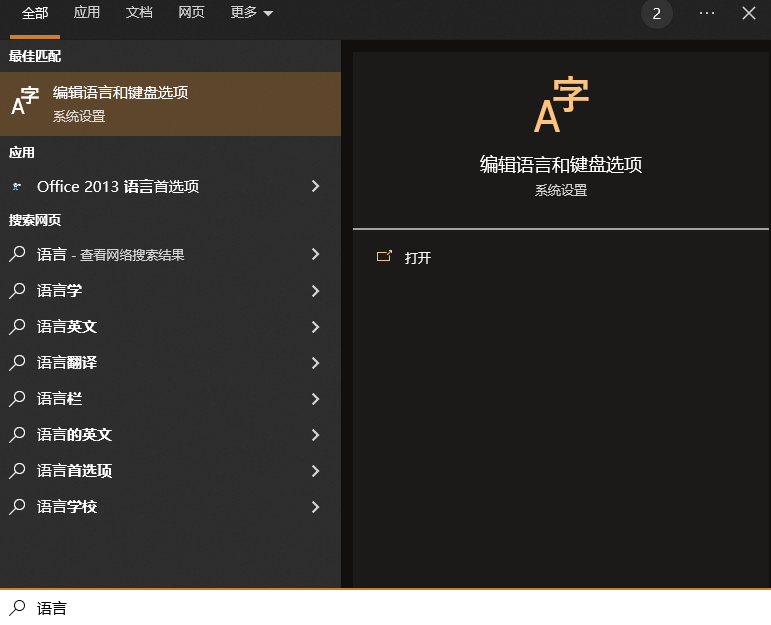Image resolution: width=771 pixels, height=625 pixels.
Task: Expand the Office 2013 语言首选项 arrow
Action: coord(315,186)
